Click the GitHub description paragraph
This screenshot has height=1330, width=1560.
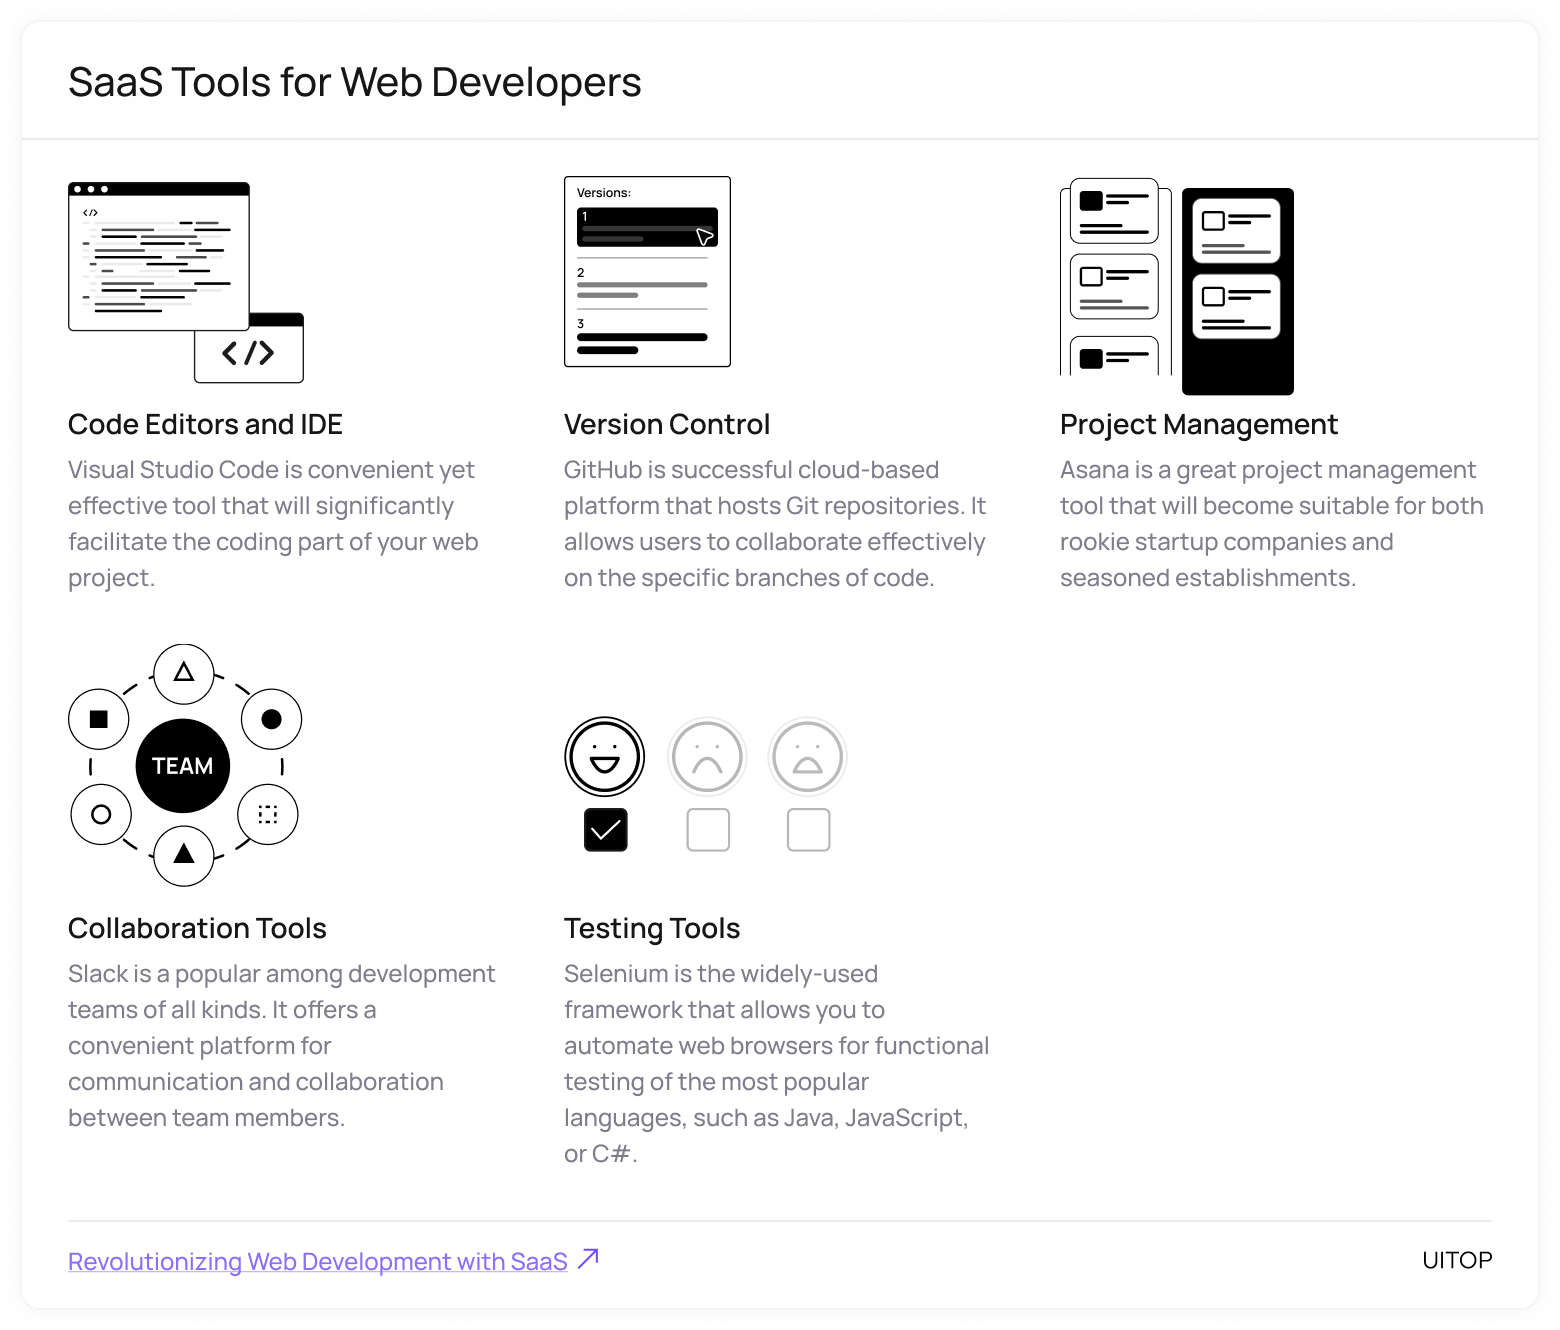(775, 524)
